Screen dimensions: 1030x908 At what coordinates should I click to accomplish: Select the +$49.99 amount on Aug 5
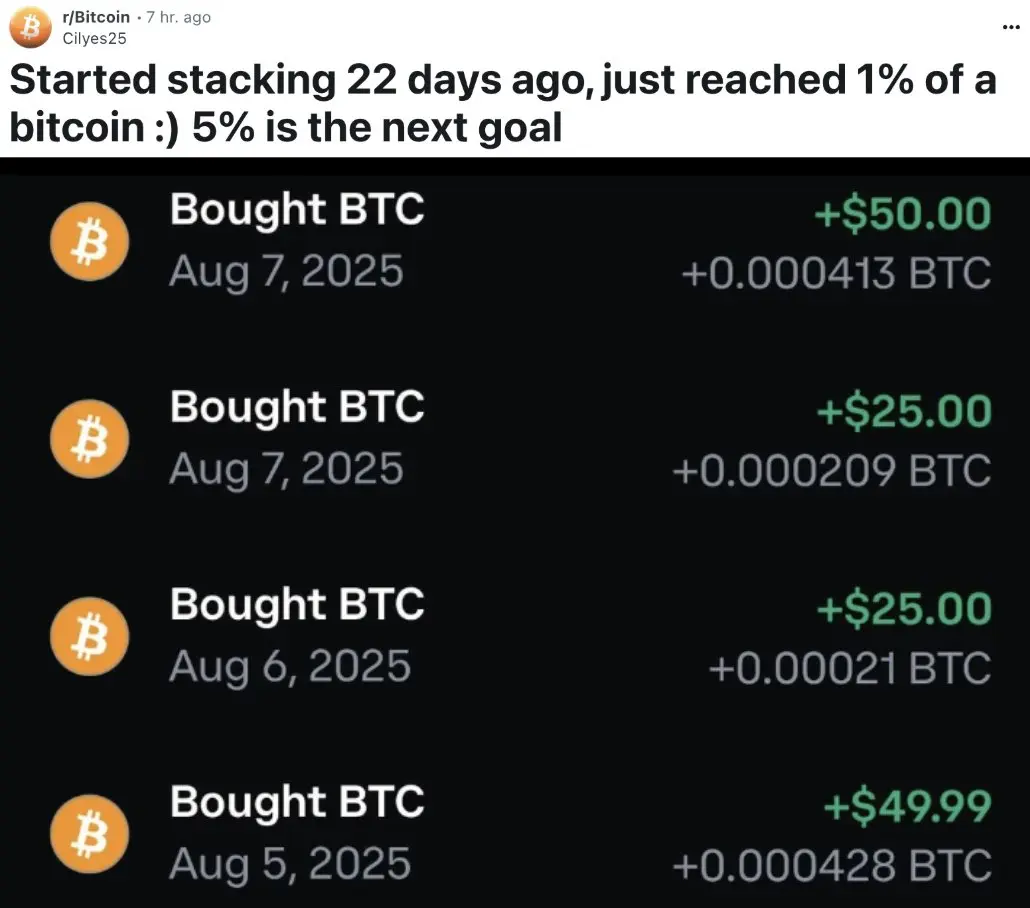point(907,806)
